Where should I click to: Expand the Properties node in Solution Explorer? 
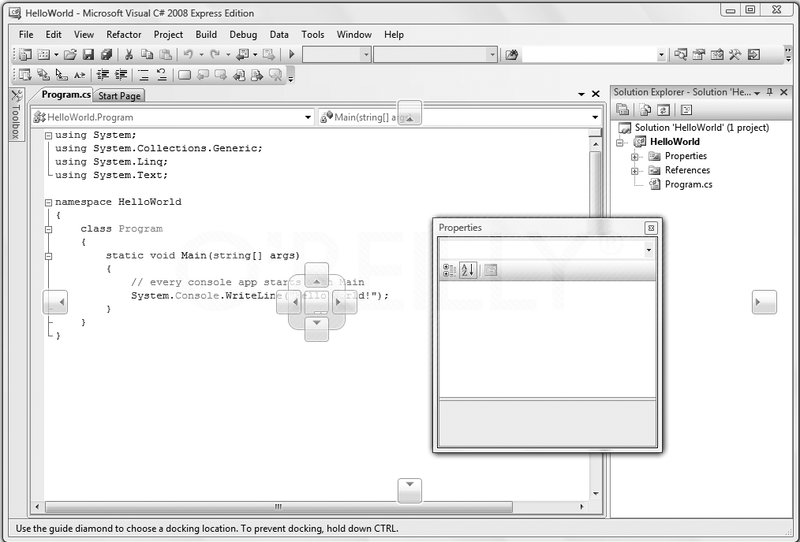(x=635, y=157)
